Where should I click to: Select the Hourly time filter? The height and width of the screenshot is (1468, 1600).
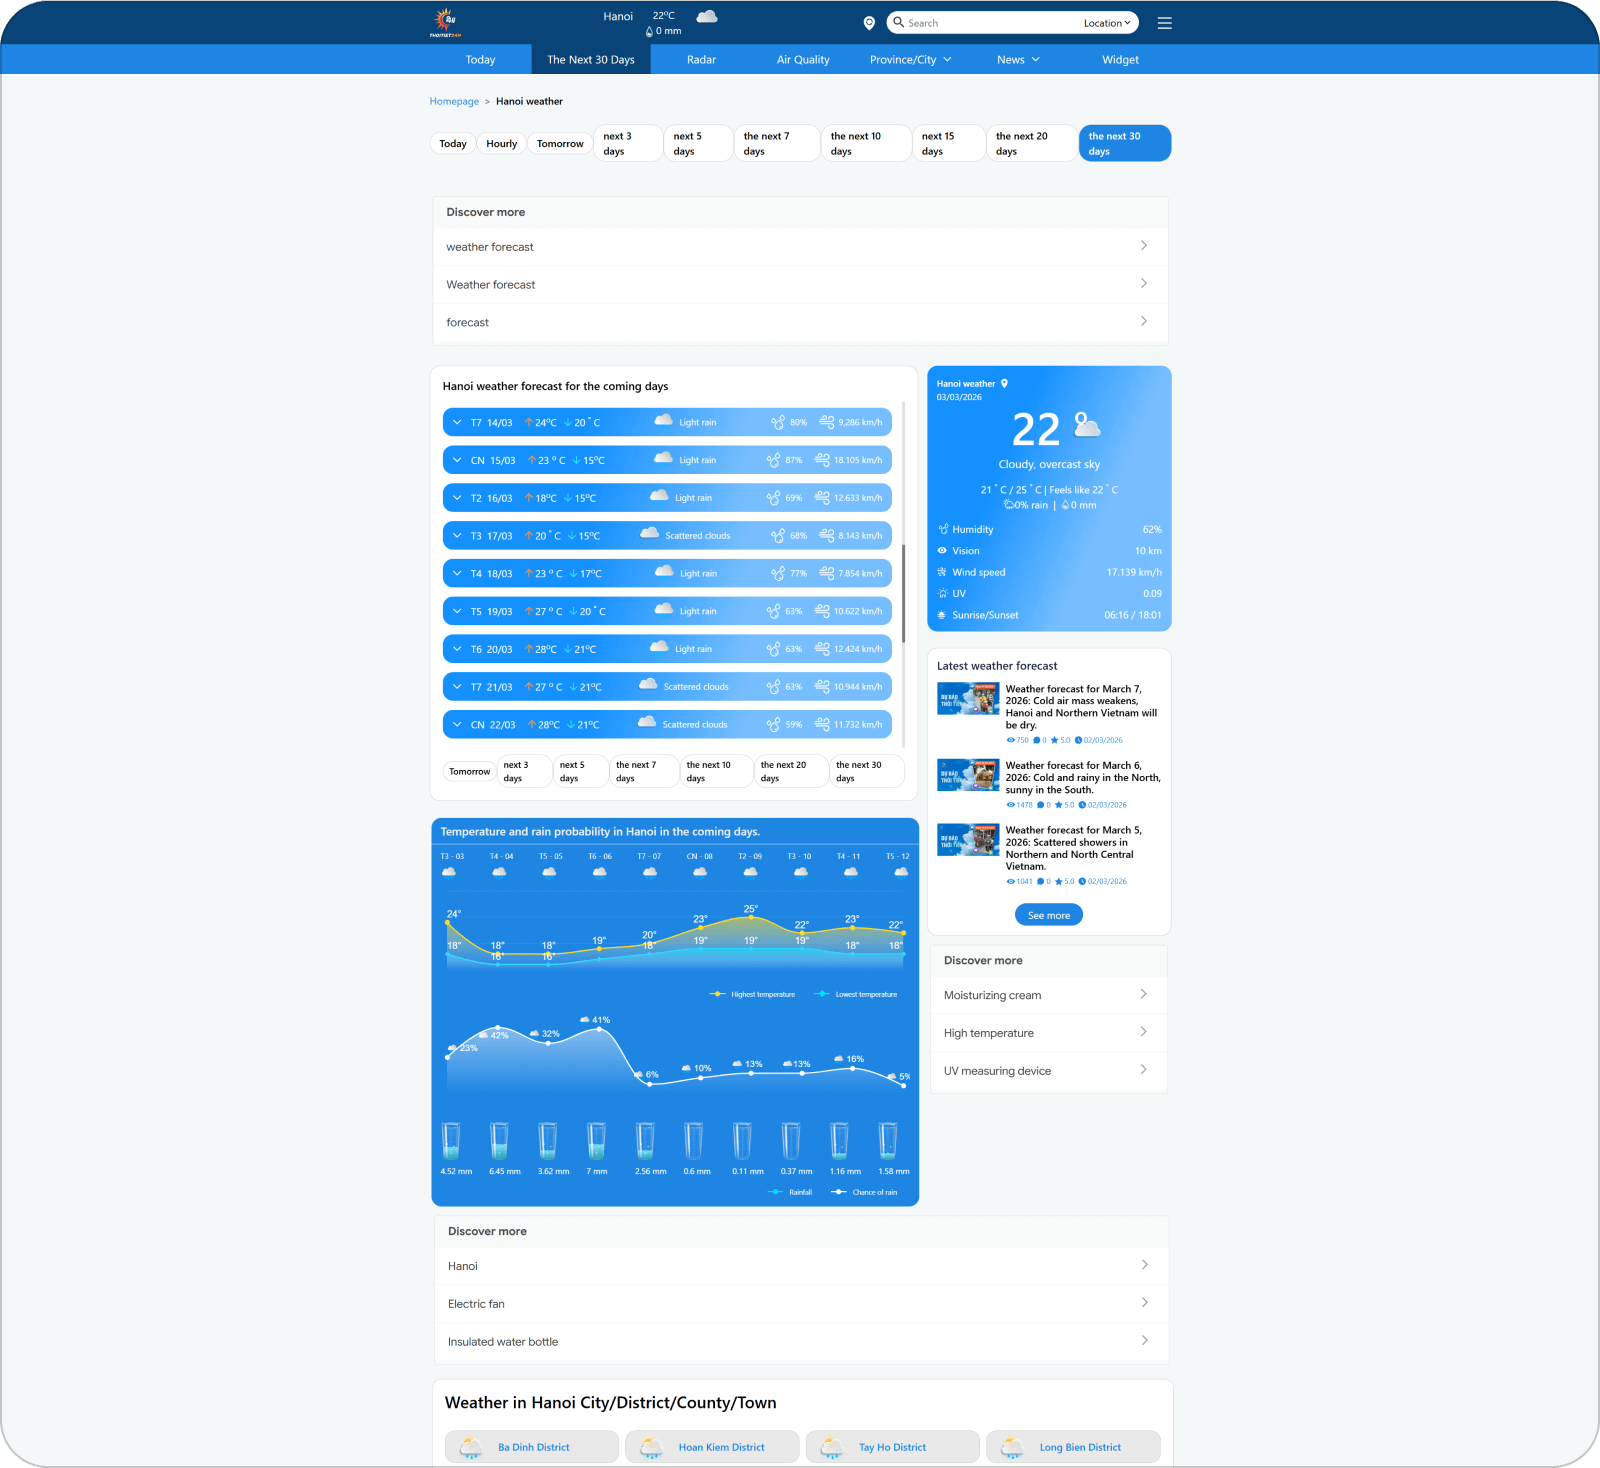(500, 143)
